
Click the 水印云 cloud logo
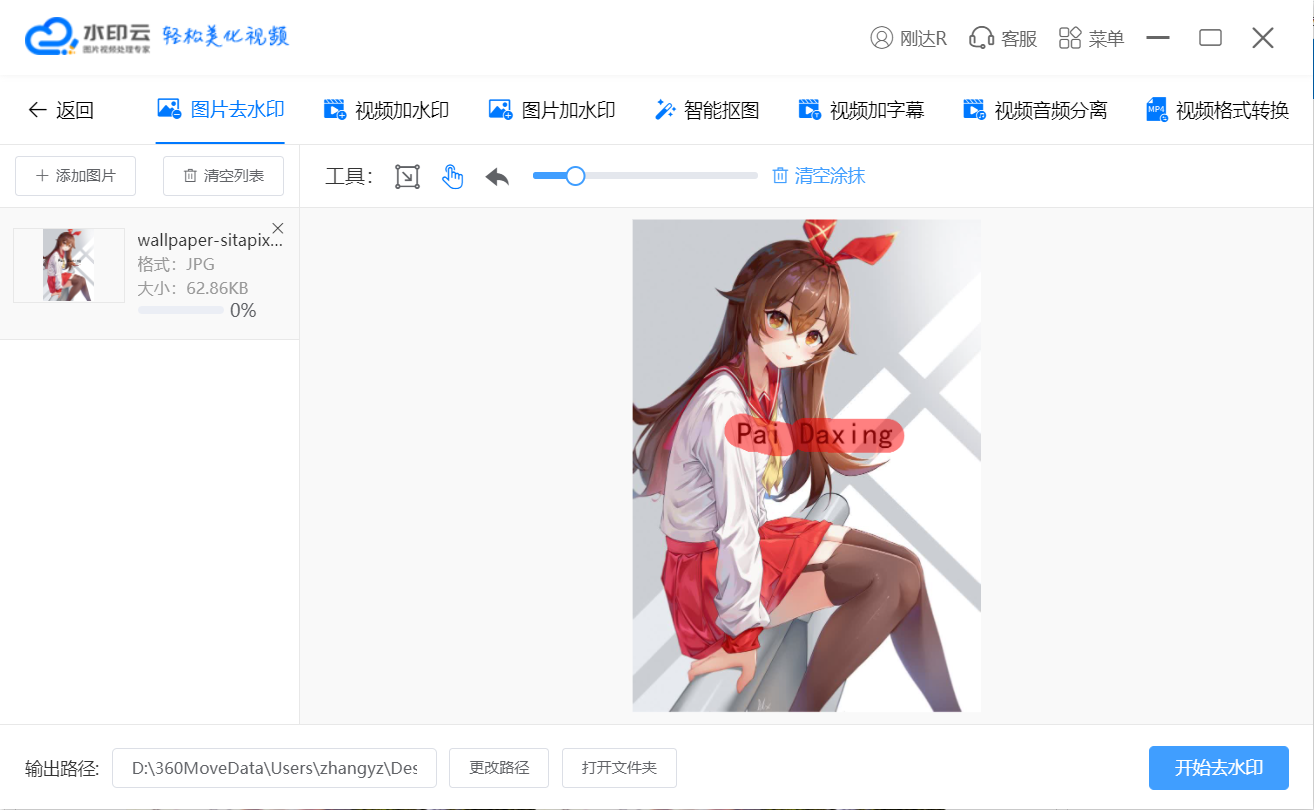click(52, 37)
